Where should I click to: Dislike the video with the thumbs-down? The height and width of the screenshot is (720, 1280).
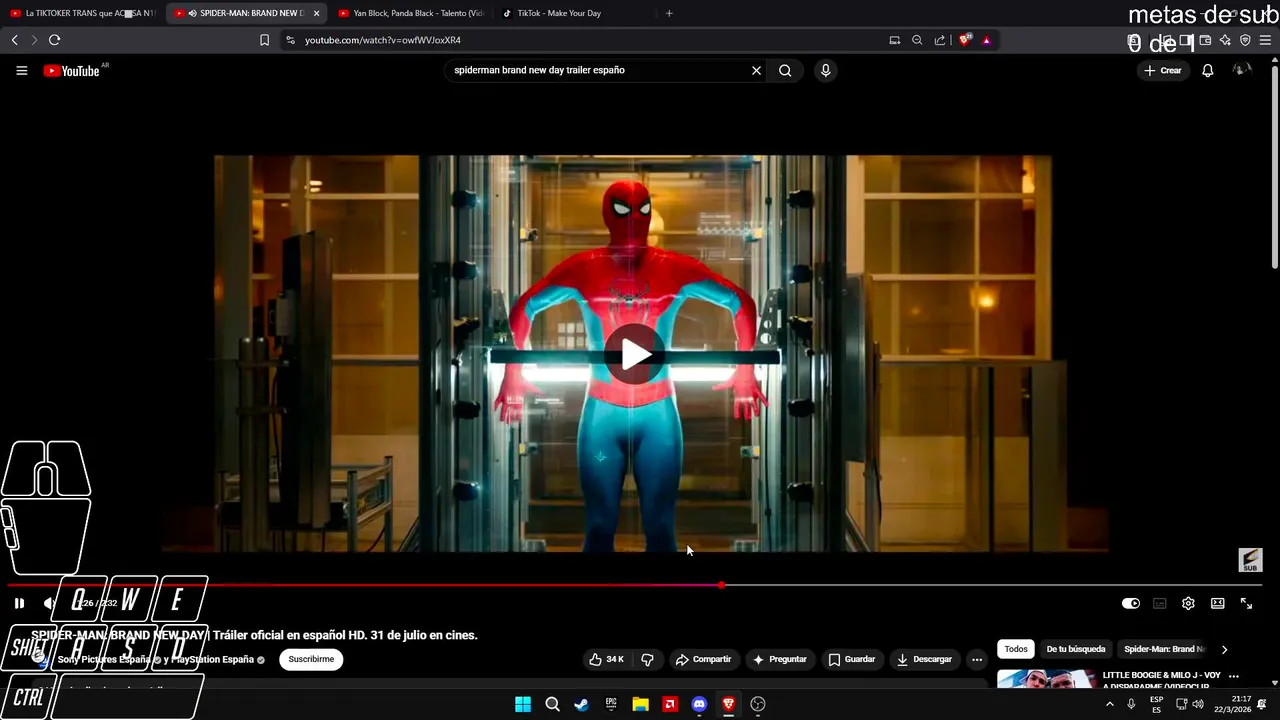click(x=647, y=659)
